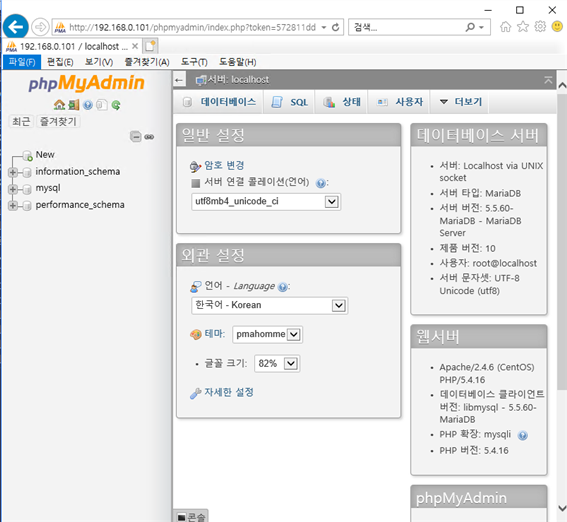Open the 더보기 more menu dropdown
The height and width of the screenshot is (522, 567).
click(461, 102)
